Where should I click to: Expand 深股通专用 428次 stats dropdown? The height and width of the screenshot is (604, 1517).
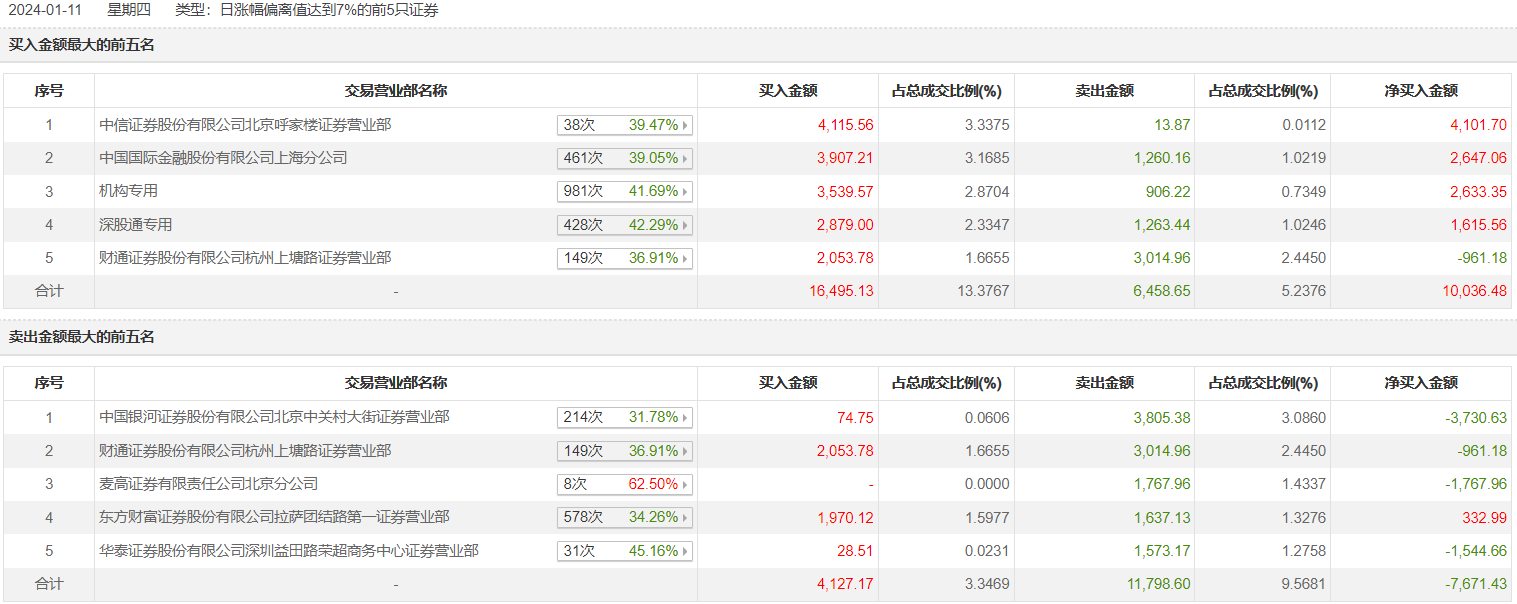[x=624, y=225]
